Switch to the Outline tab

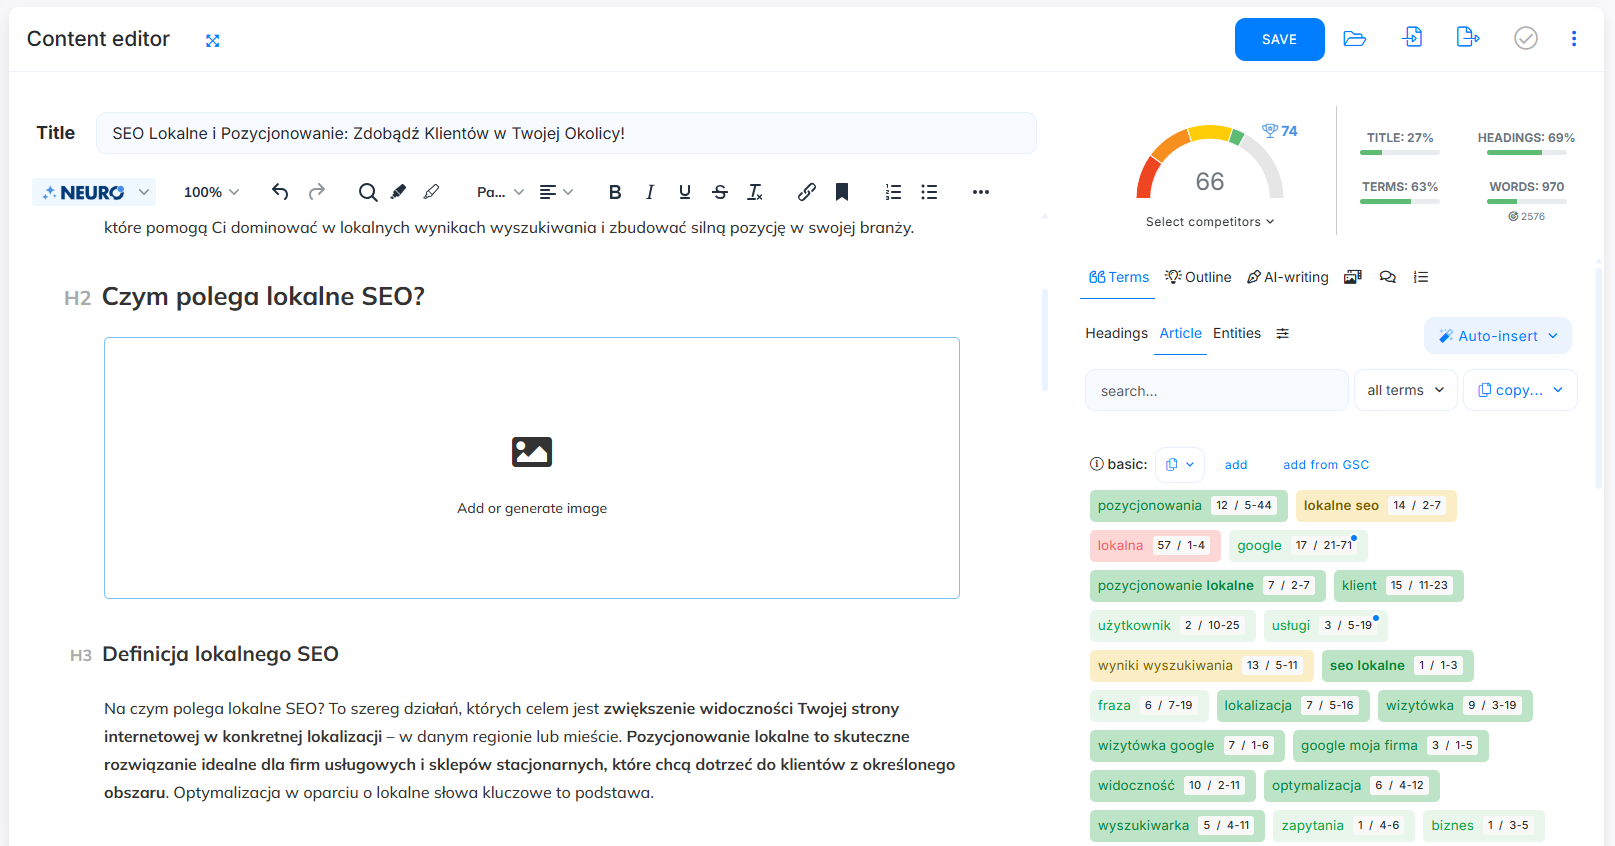click(1198, 277)
